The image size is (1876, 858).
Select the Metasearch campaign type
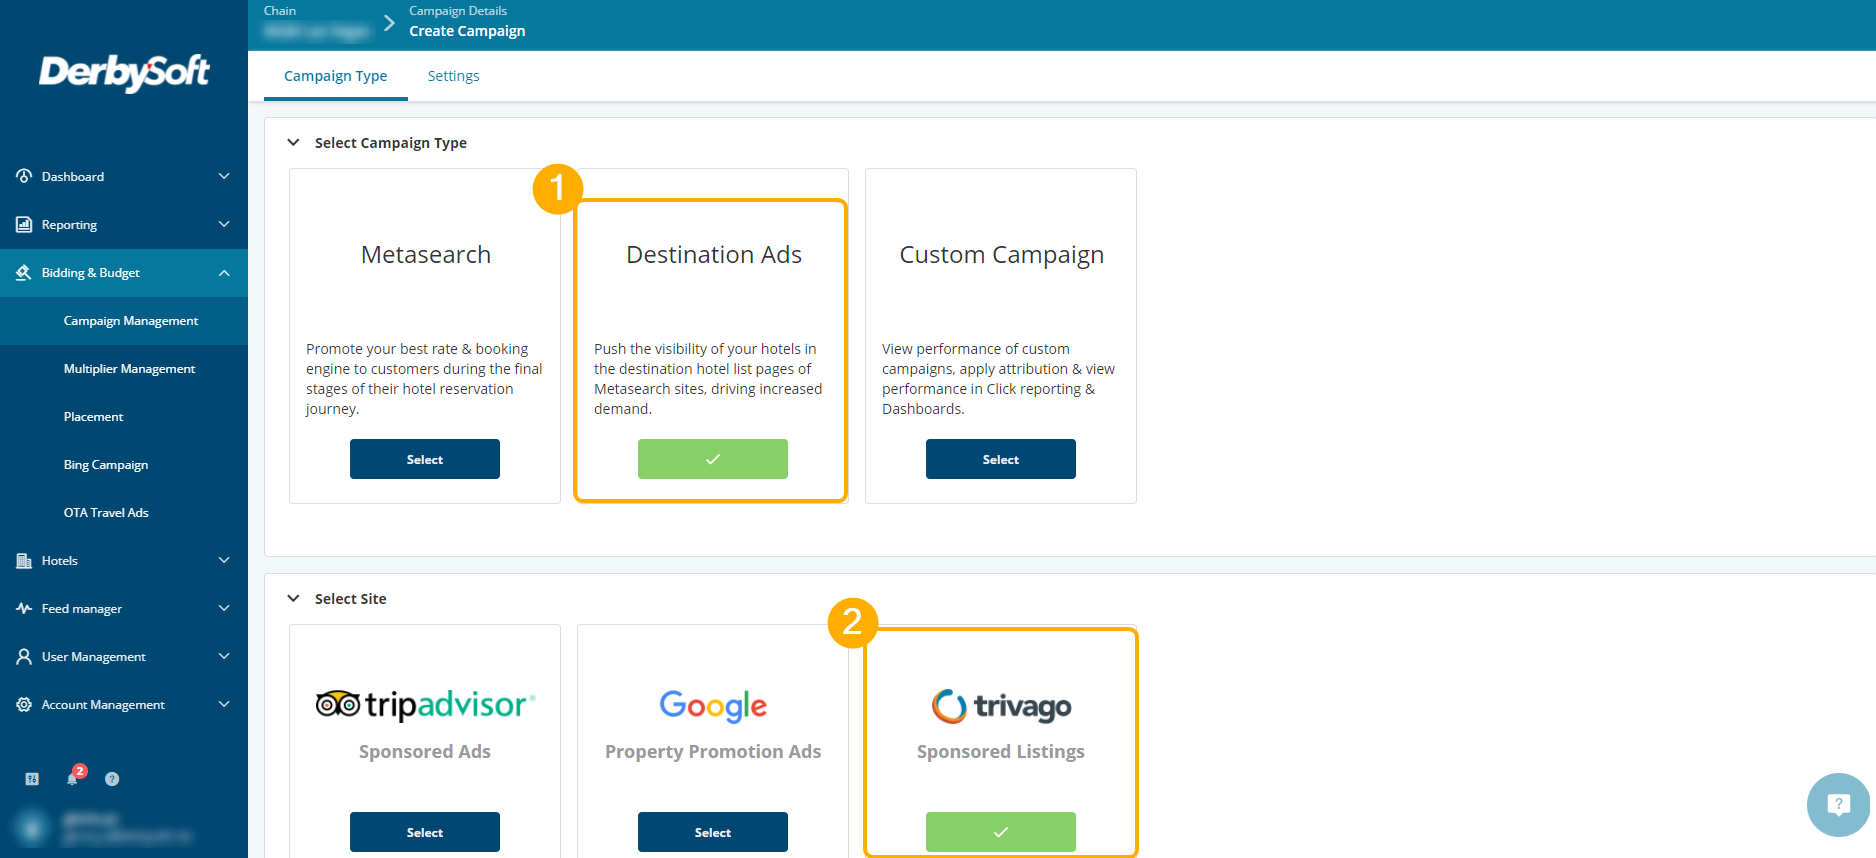pyautogui.click(x=425, y=459)
